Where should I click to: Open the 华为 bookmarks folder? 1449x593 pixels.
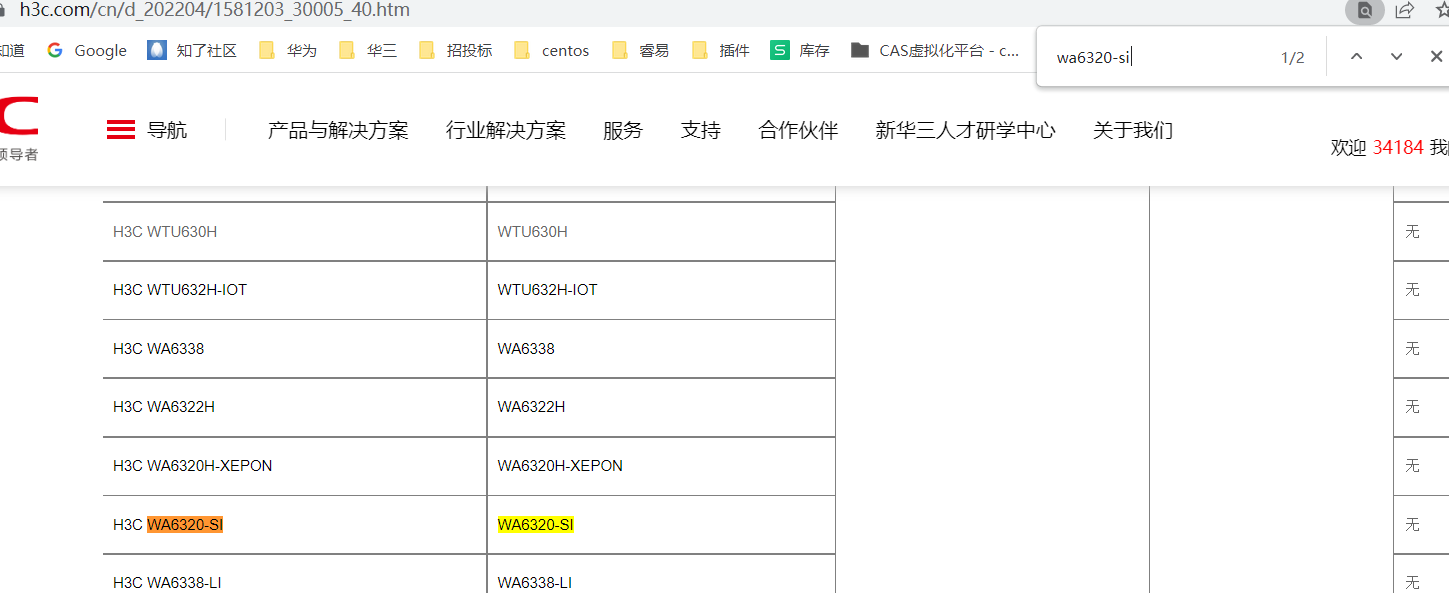[288, 50]
